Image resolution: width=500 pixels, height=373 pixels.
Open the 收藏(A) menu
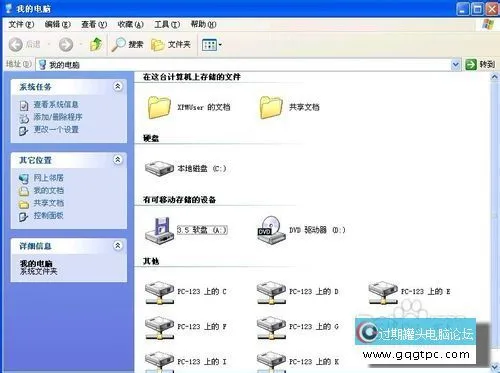point(130,24)
